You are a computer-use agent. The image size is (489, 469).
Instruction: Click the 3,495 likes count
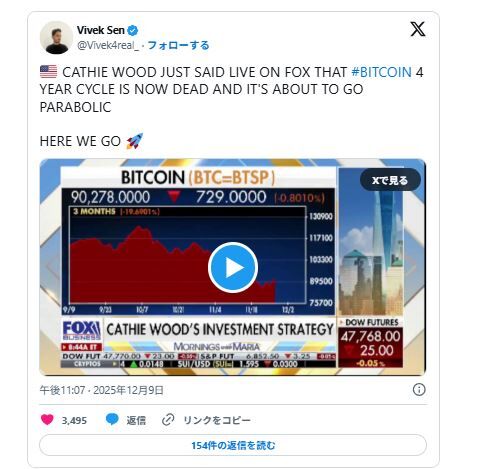pyautogui.click(x=74, y=420)
